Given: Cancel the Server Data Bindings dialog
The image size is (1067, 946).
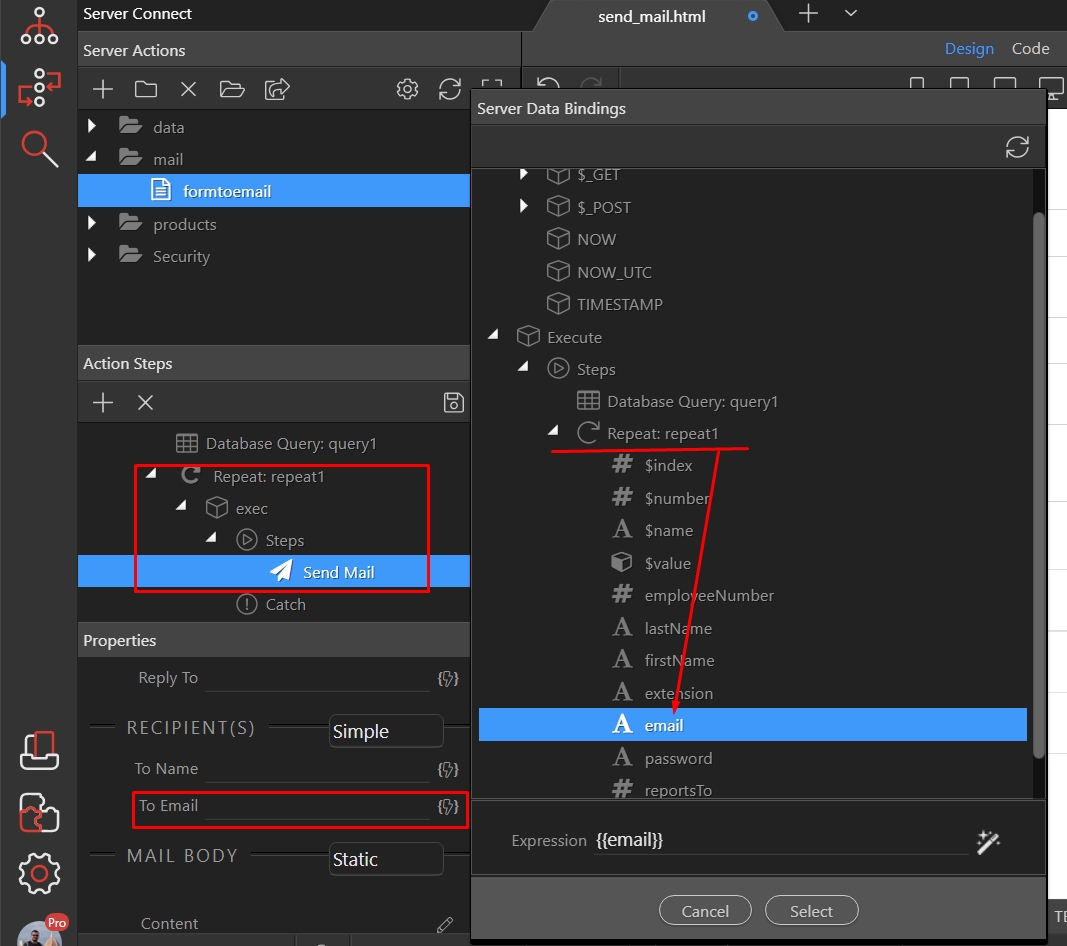Looking at the screenshot, I should [x=705, y=911].
